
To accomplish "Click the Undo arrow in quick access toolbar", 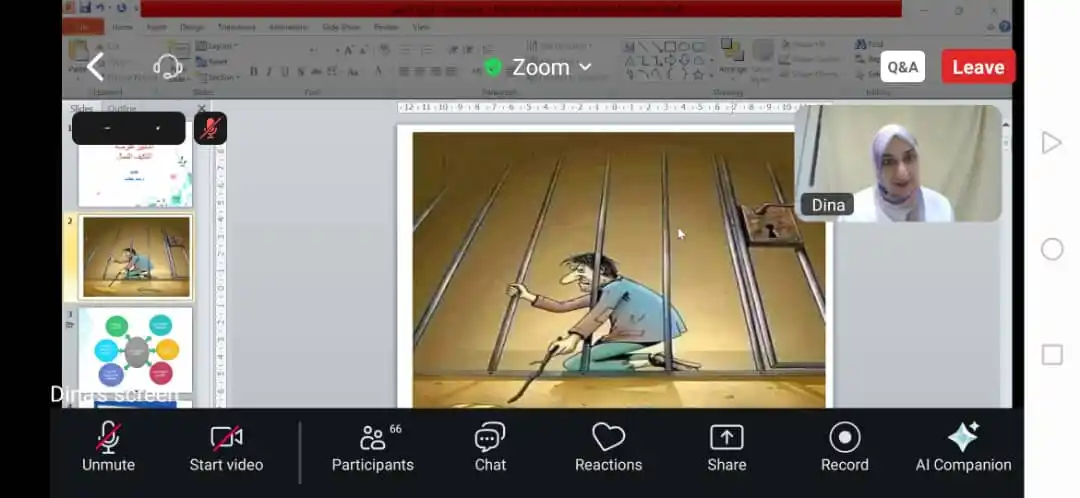I will (x=101, y=8).
